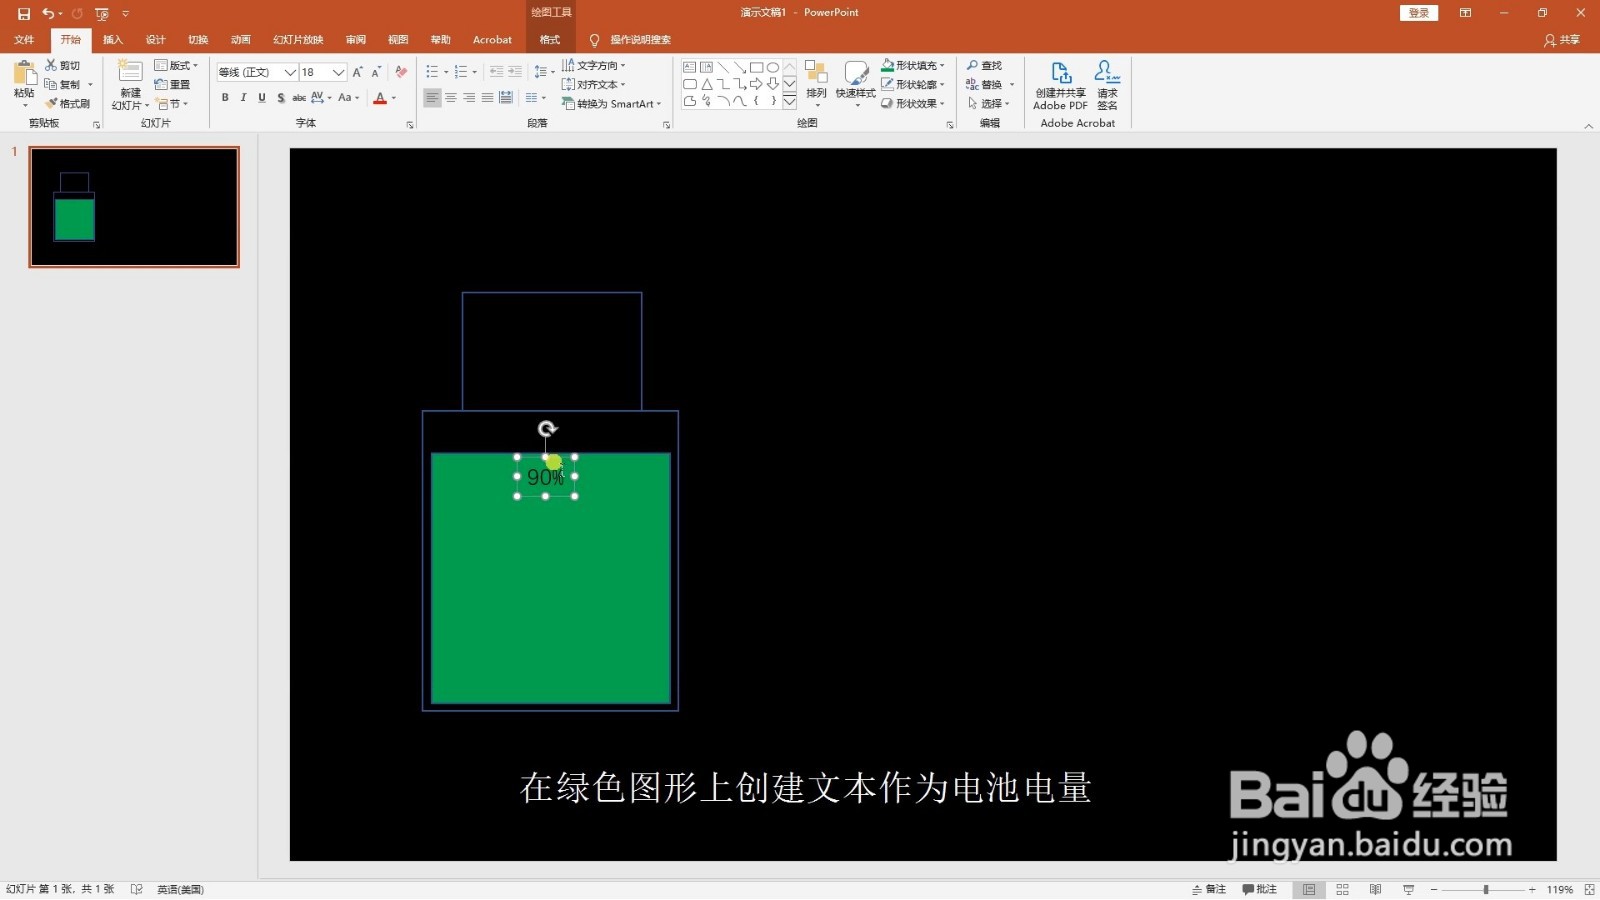Click Find (查找) in the editing group
The width and height of the screenshot is (1600, 900).
pos(984,65)
